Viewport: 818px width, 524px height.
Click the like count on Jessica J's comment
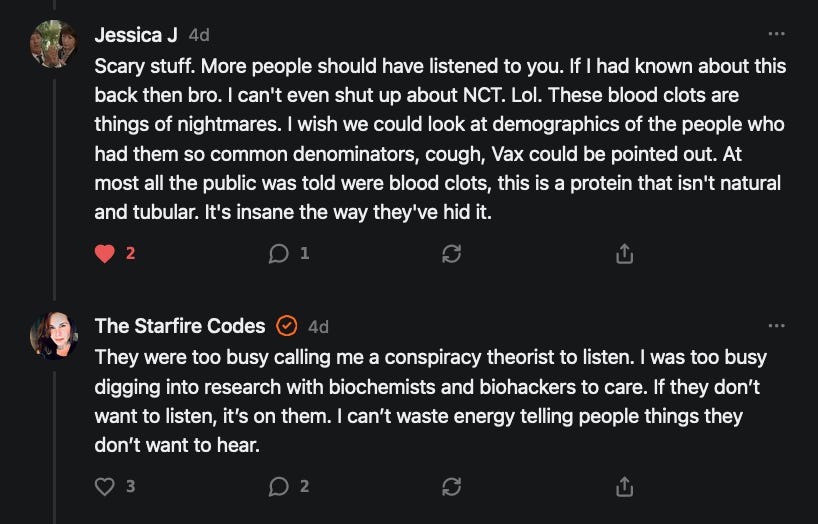pyautogui.click(x=130, y=254)
